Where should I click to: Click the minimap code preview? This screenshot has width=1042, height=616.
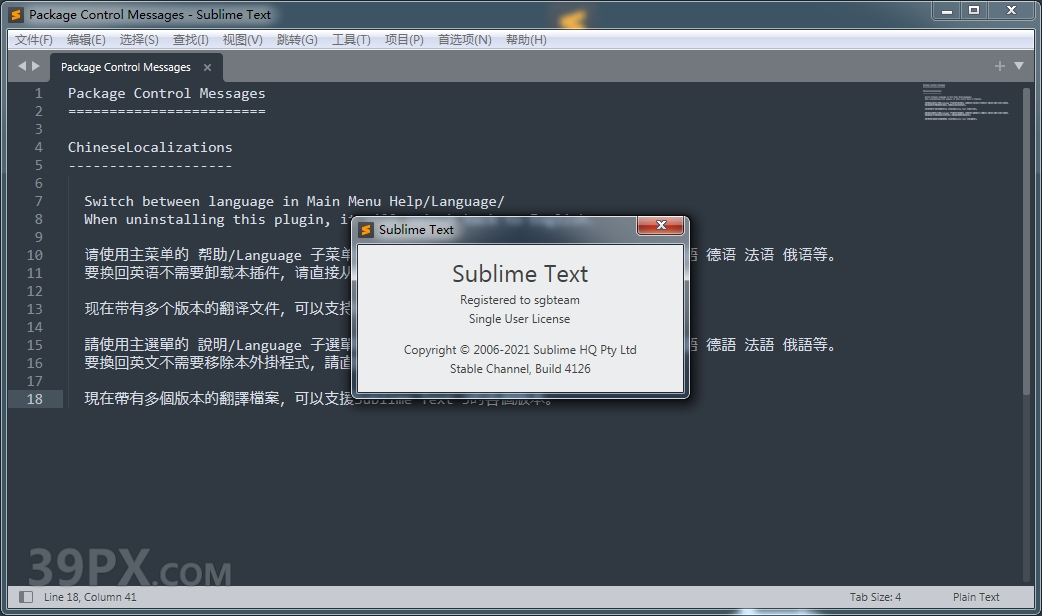pos(966,102)
